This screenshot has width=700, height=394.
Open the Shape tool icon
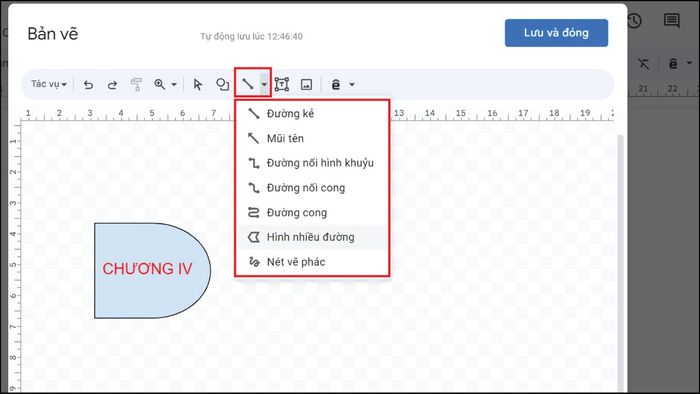pos(222,84)
